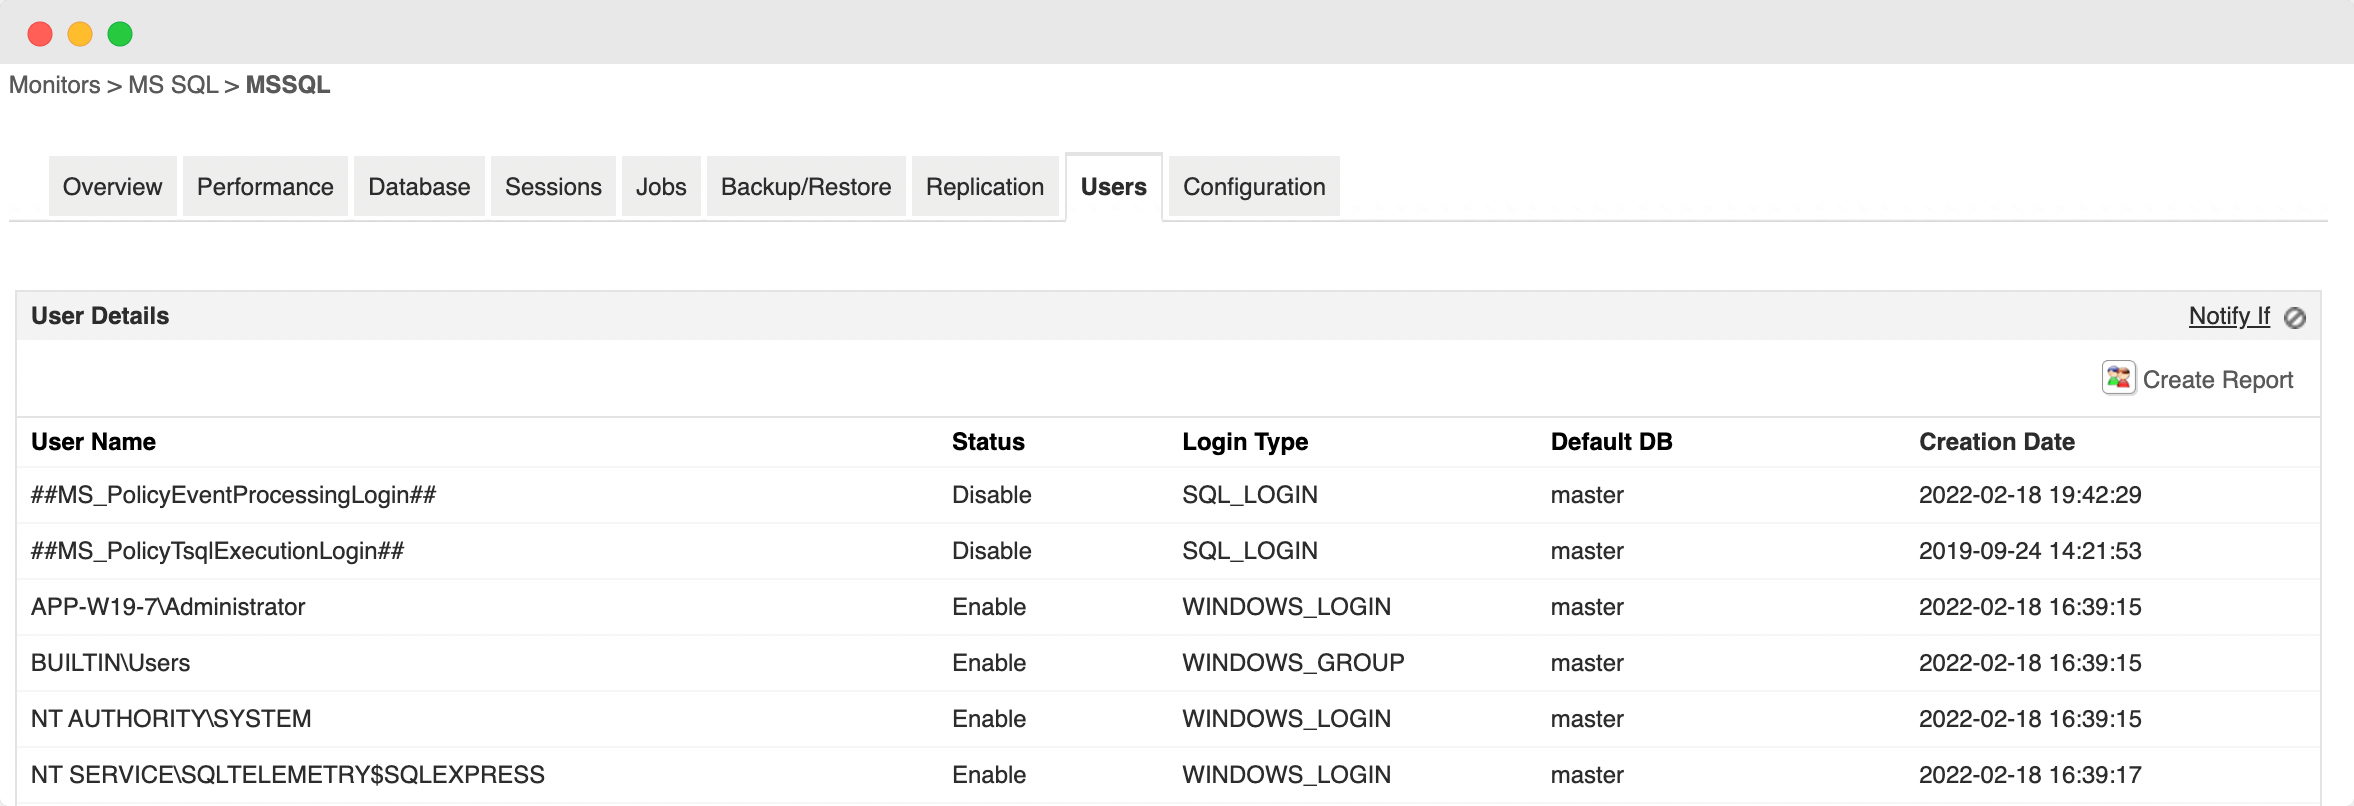Switch to Backup/Restore tab
This screenshot has width=2354, height=806.
click(806, 187)
